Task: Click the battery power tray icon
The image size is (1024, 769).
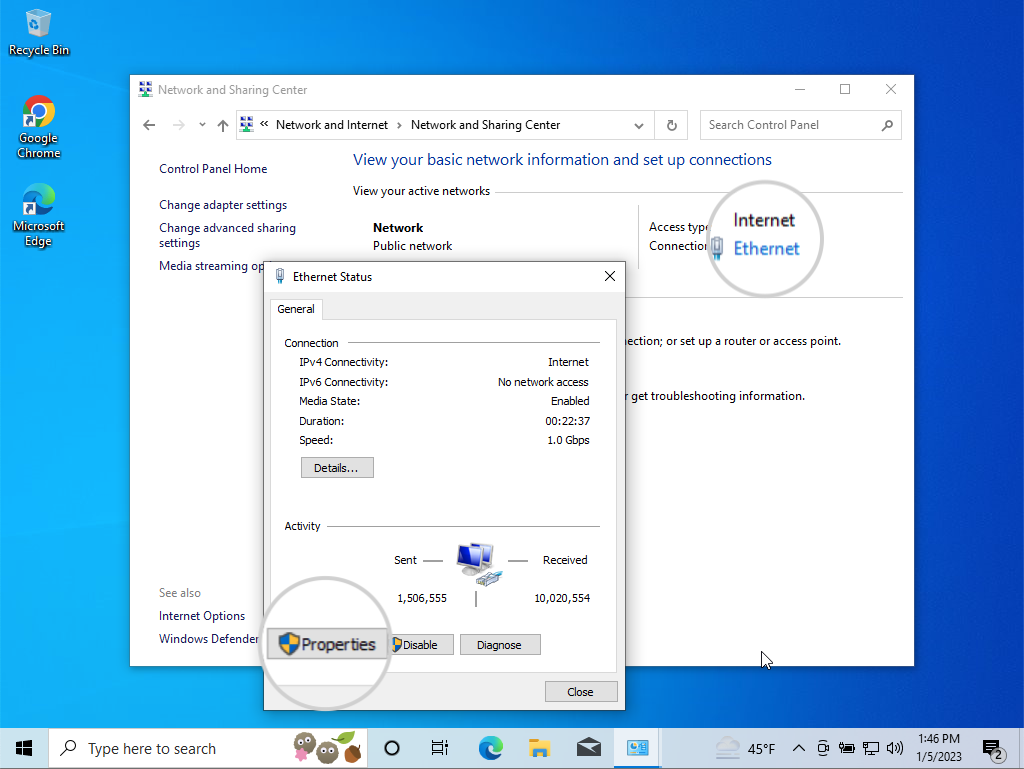Action: pyautogui.click(x=847, y=748)
